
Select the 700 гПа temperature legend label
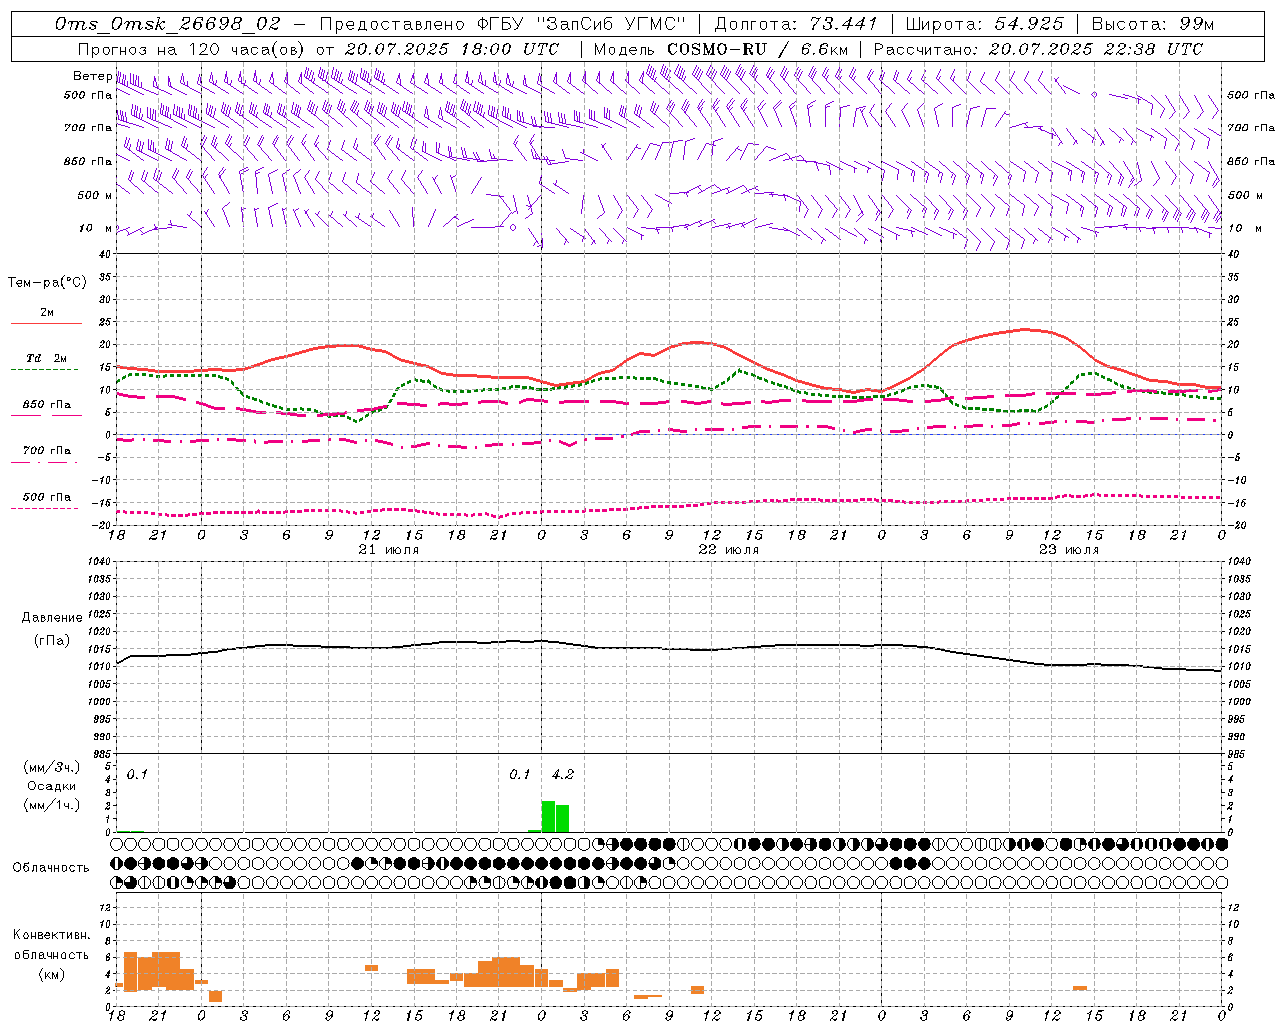[x=47, y=451]
